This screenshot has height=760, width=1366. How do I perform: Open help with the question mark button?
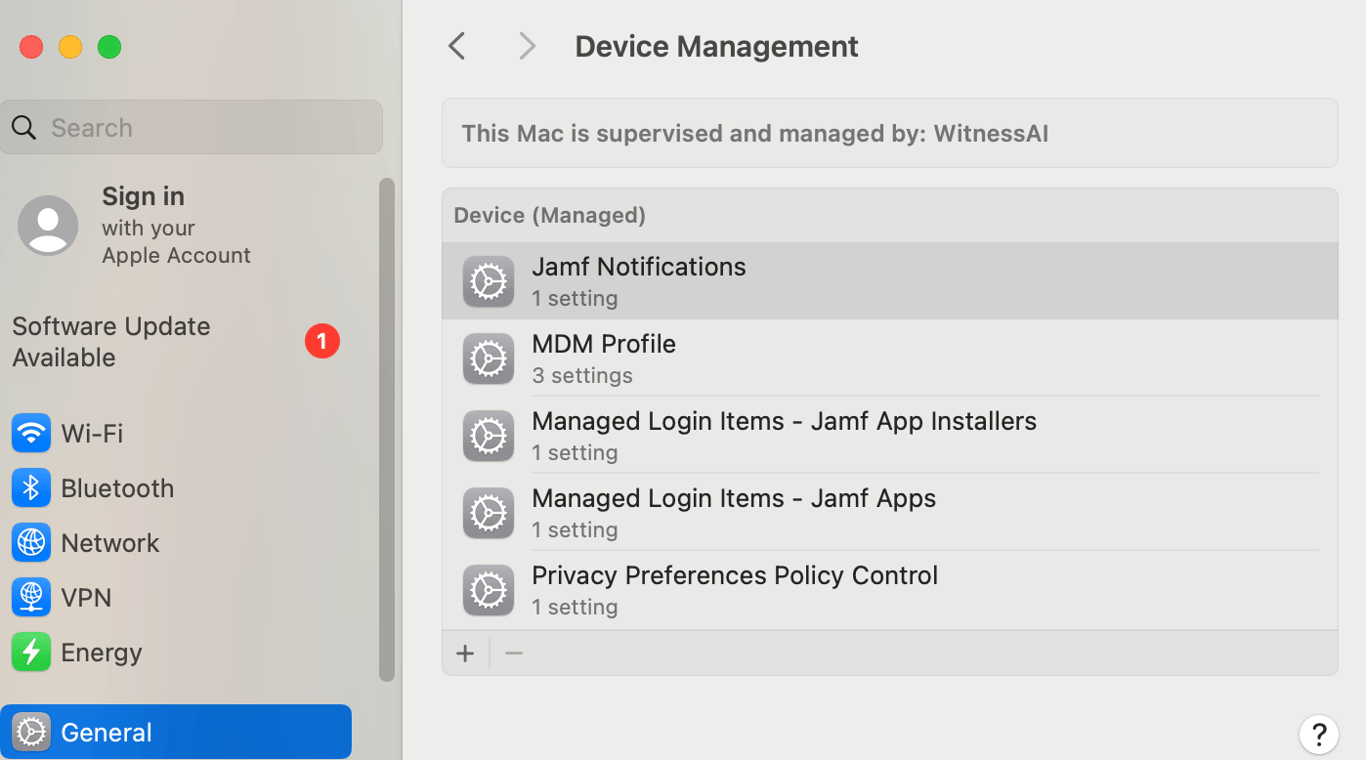tap(1319, 734)
